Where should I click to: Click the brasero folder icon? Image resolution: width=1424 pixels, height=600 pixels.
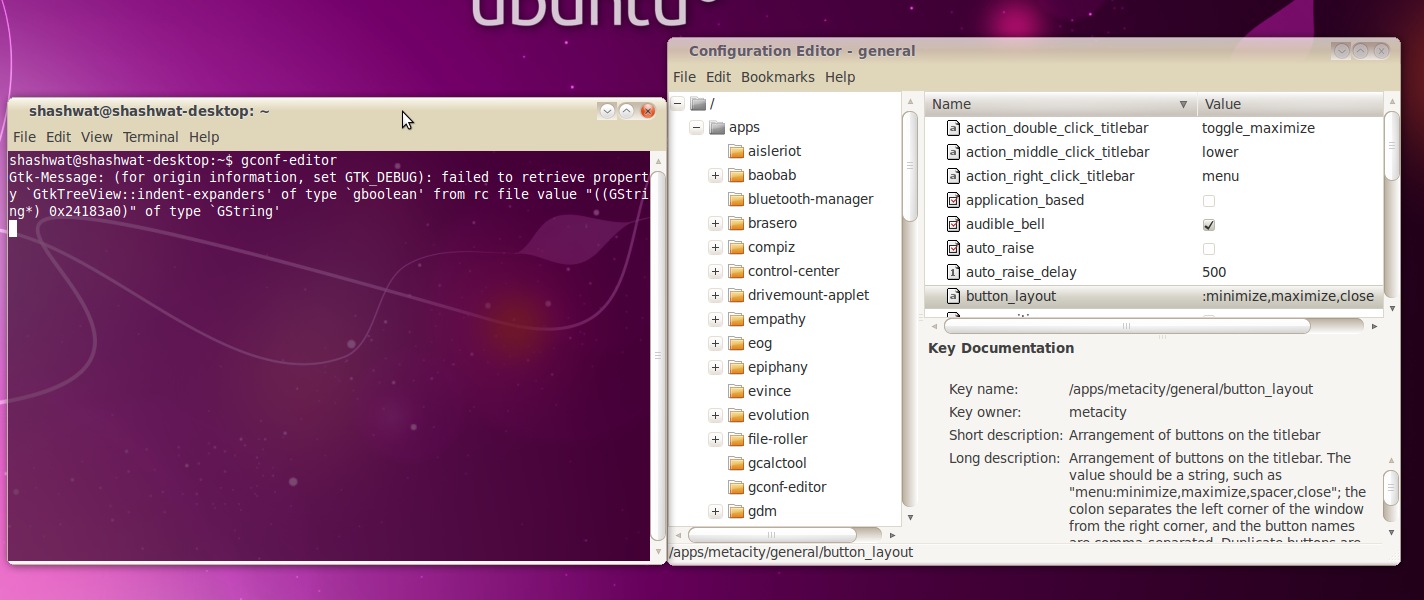[736, 224]
